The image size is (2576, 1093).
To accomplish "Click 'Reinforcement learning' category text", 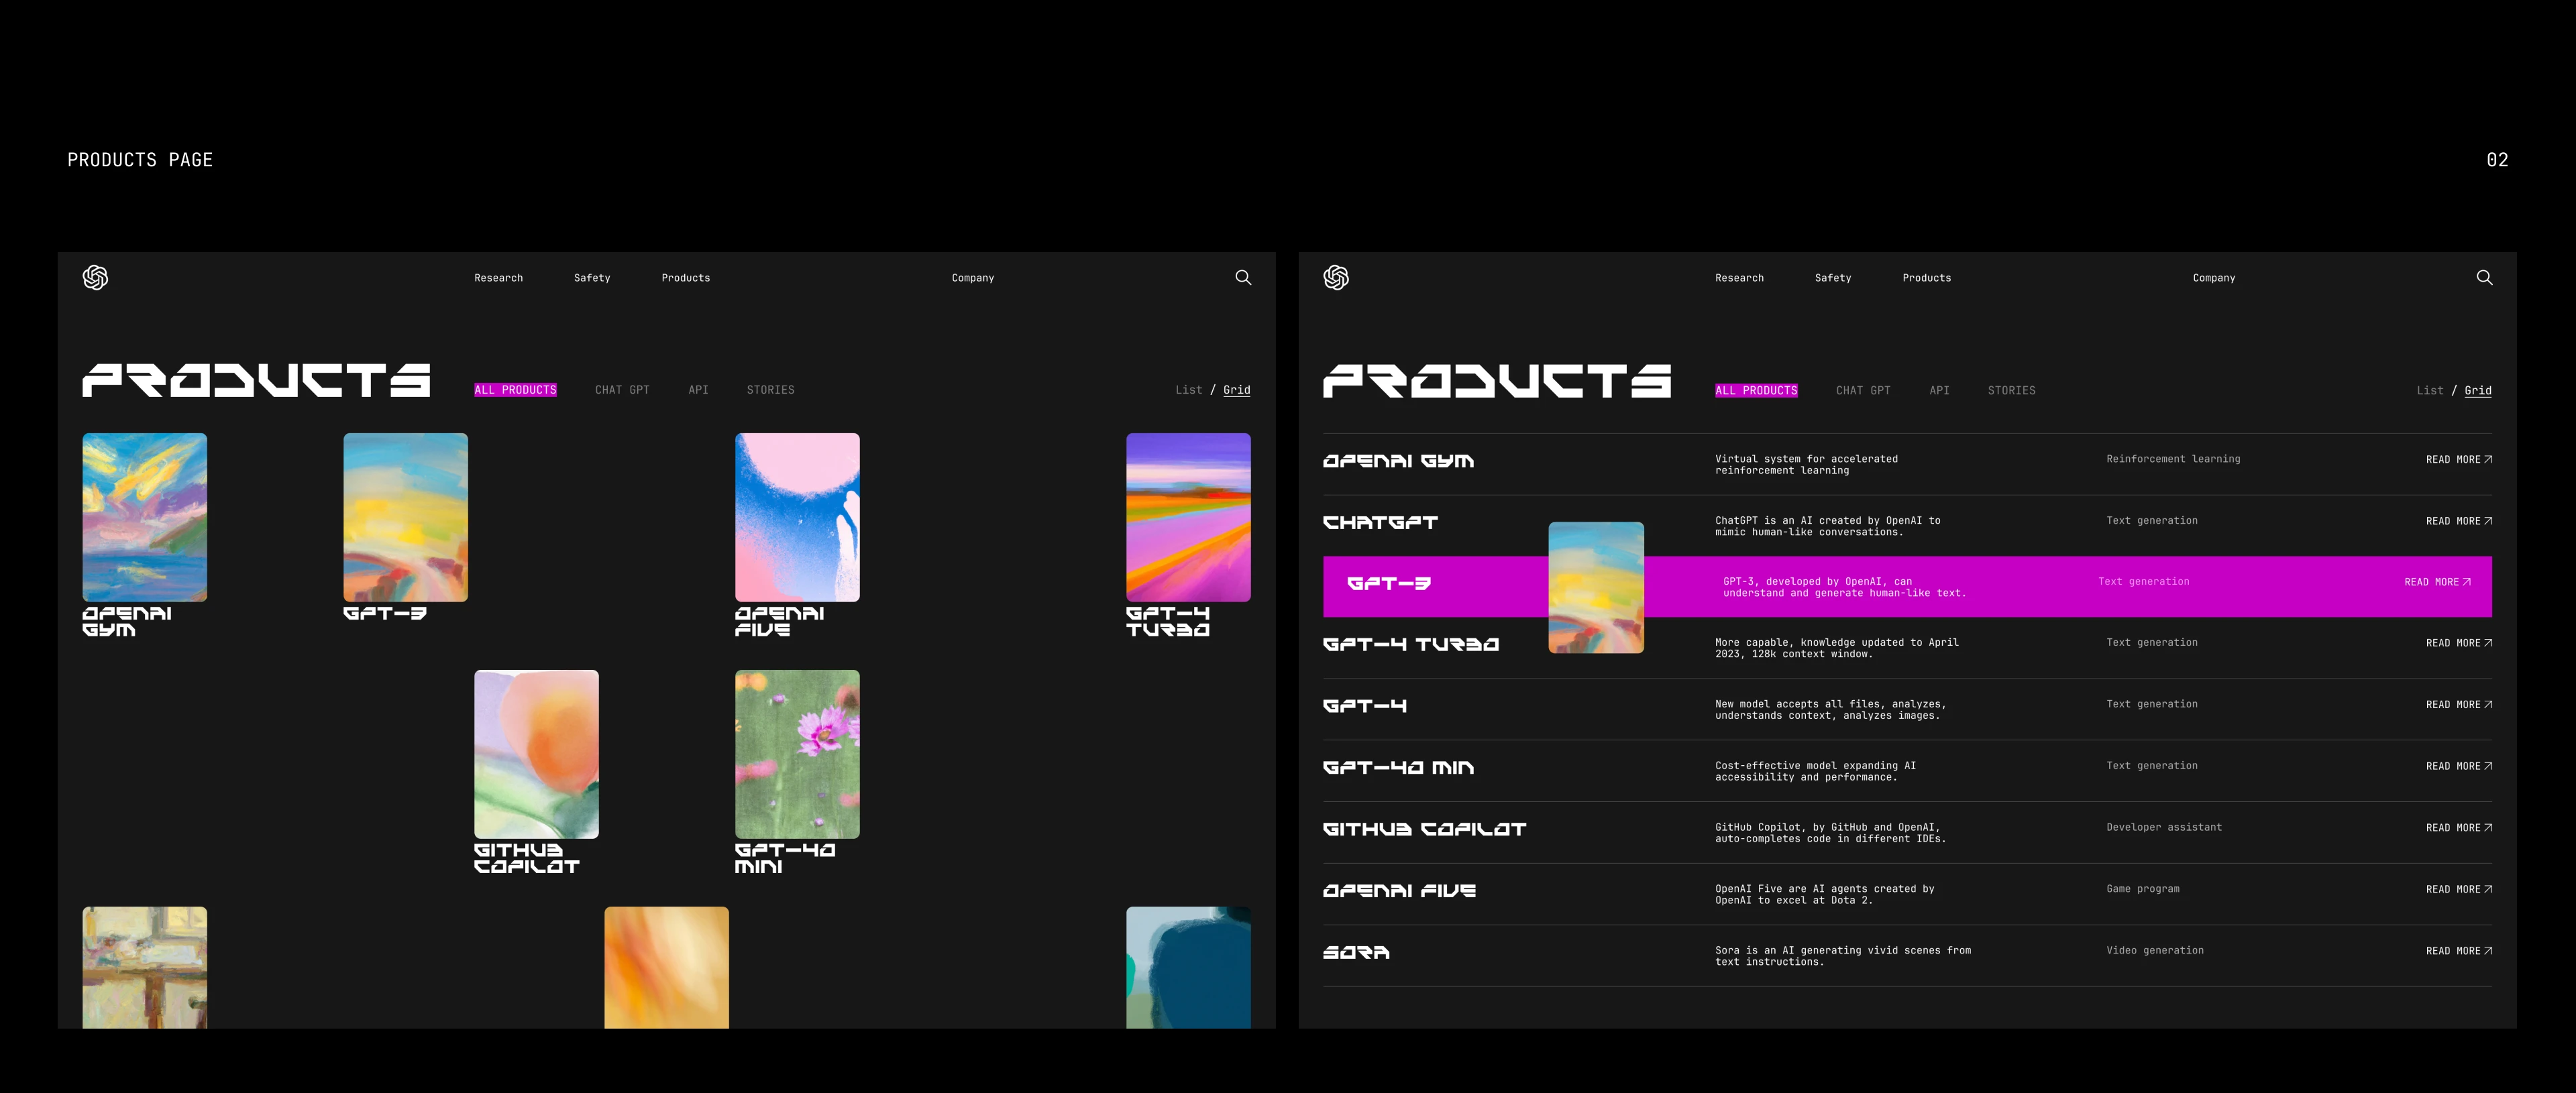I will click(2173, 459).
